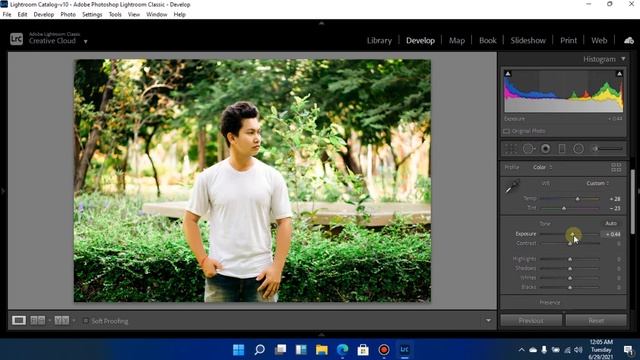Switch to the Print module
Image resolution: width=640 pixels, height=360 pixels.
pos(569,40)
